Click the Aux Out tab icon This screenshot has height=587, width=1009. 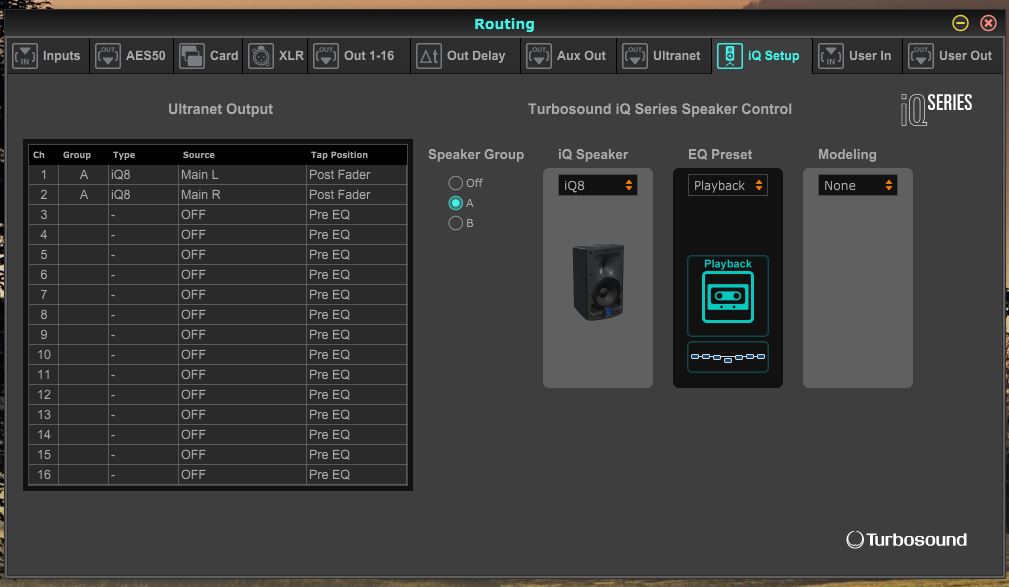coord(539,56)
